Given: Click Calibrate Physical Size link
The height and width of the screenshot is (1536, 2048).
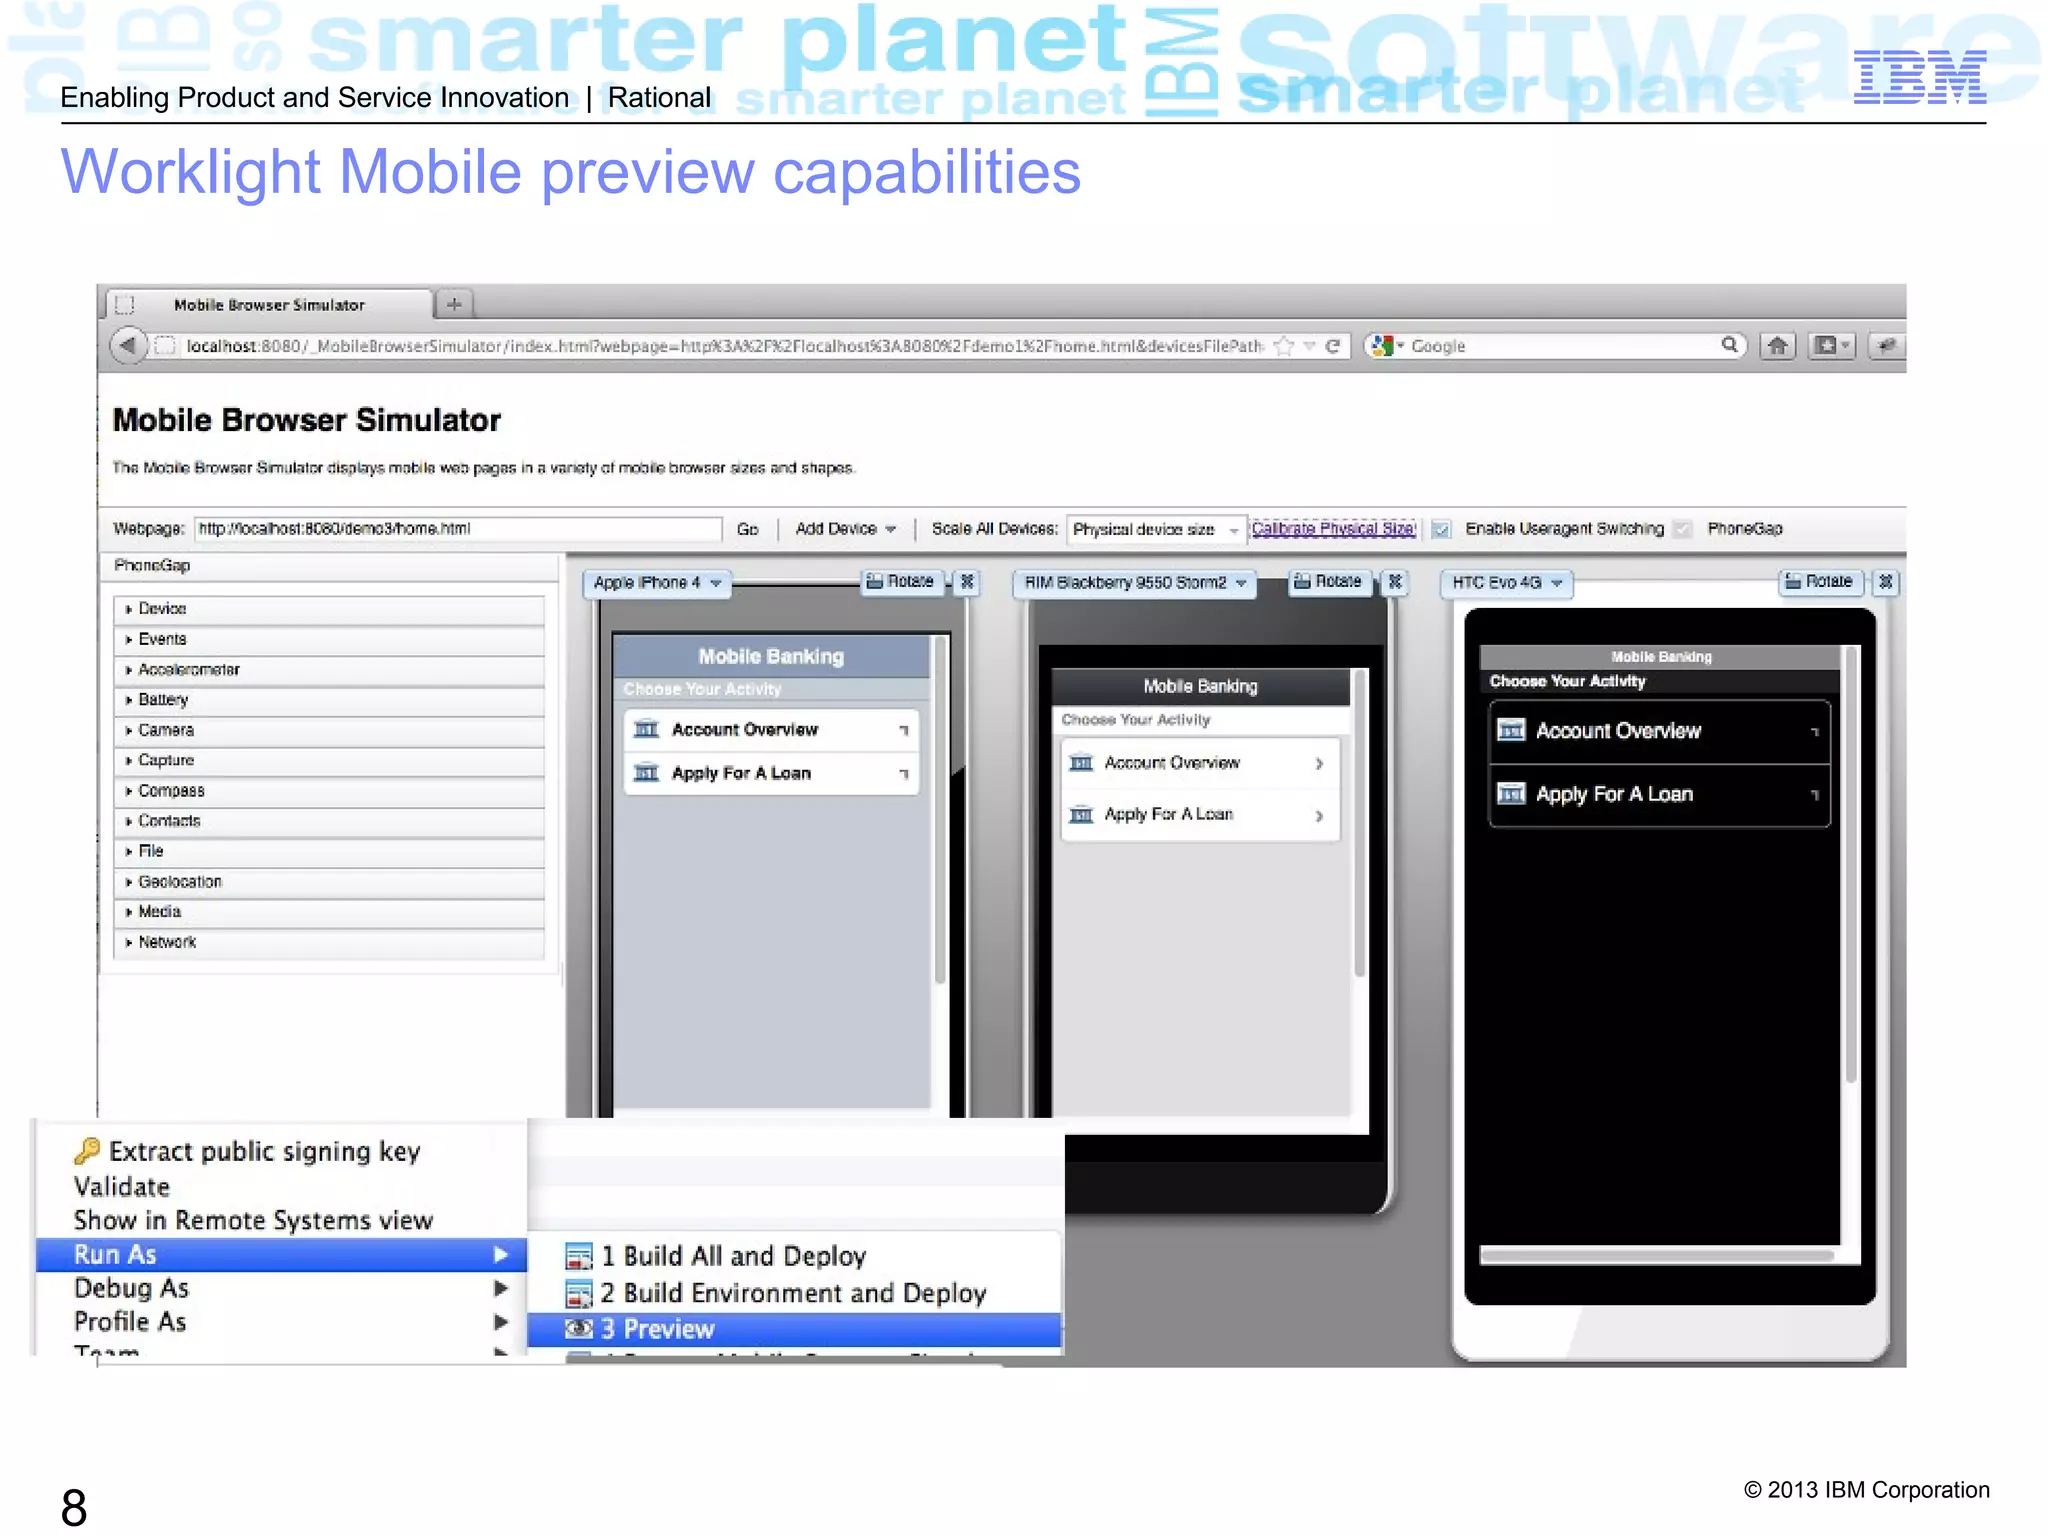Looking at the screenshot, I should 1333,528.
